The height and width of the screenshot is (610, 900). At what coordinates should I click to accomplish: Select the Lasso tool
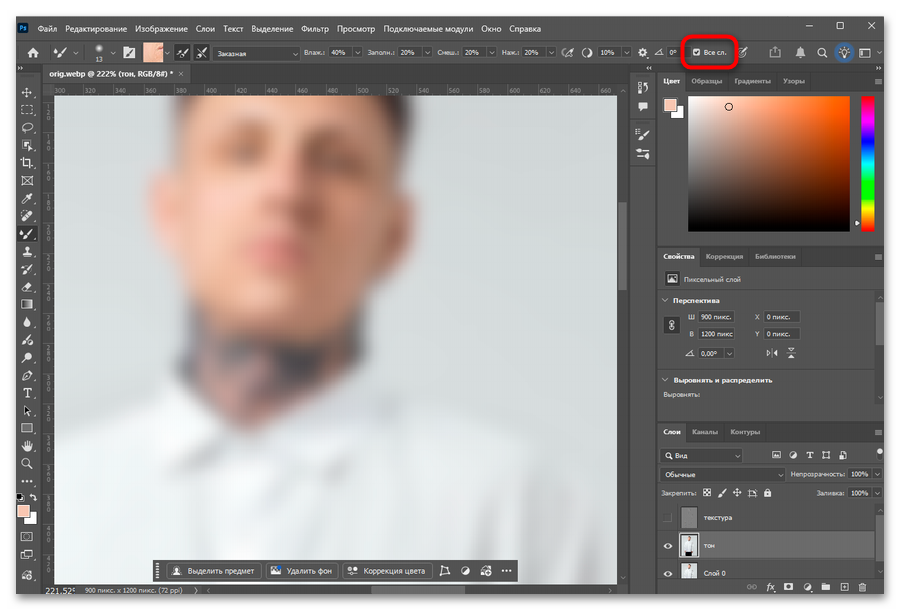[x=27, y=127]
